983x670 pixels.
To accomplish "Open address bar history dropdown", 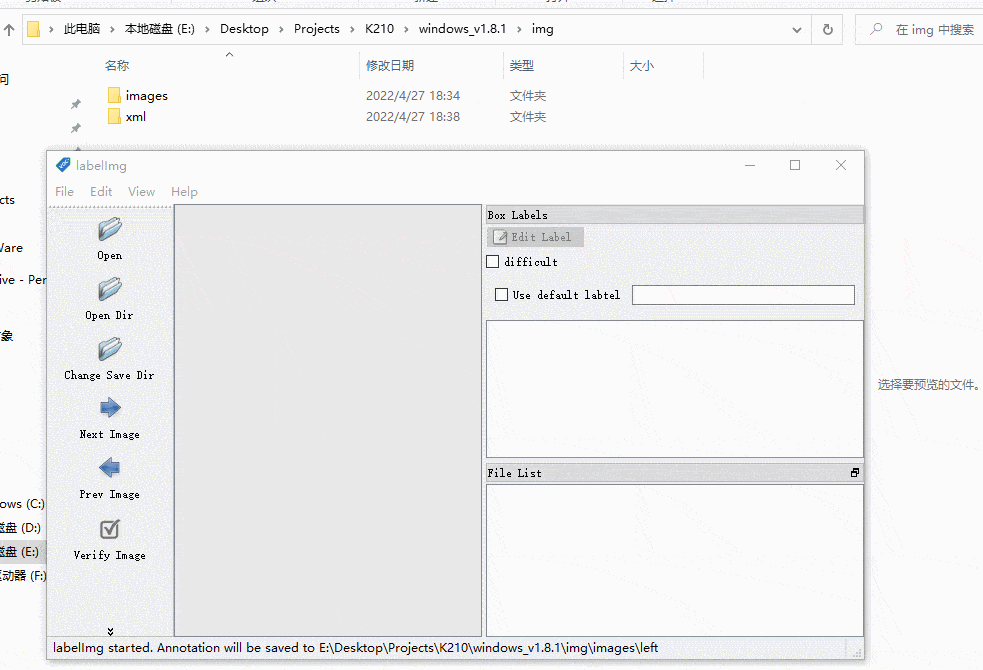I will click(799, 29).
